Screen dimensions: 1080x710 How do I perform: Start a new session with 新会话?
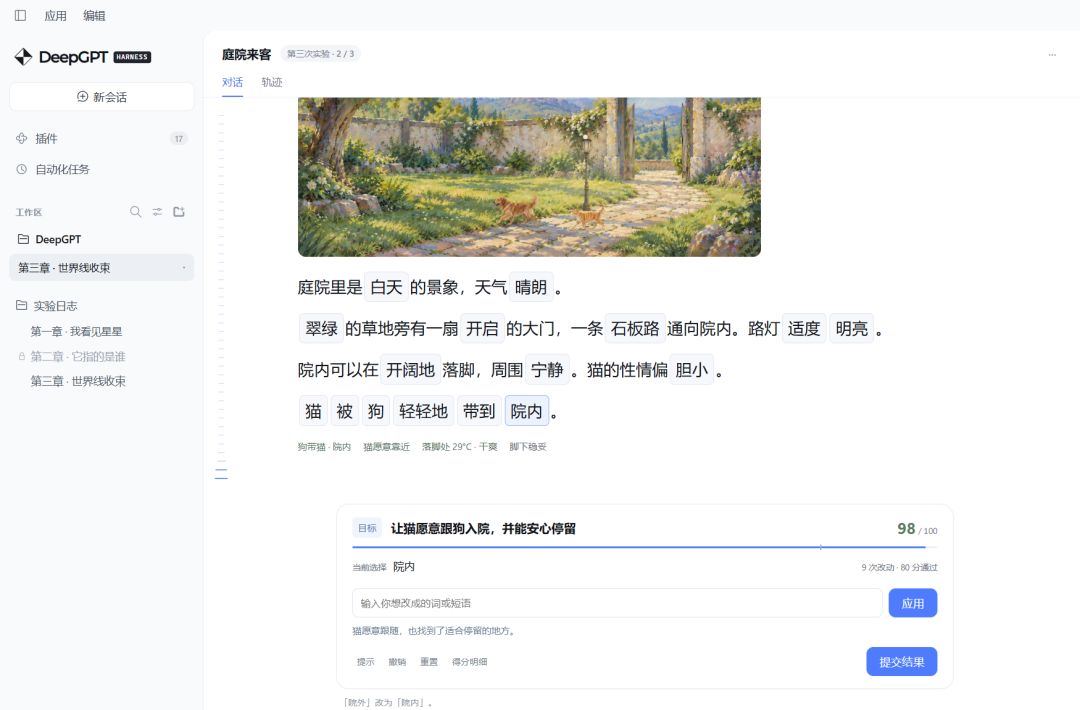click(x=101, y=97)
